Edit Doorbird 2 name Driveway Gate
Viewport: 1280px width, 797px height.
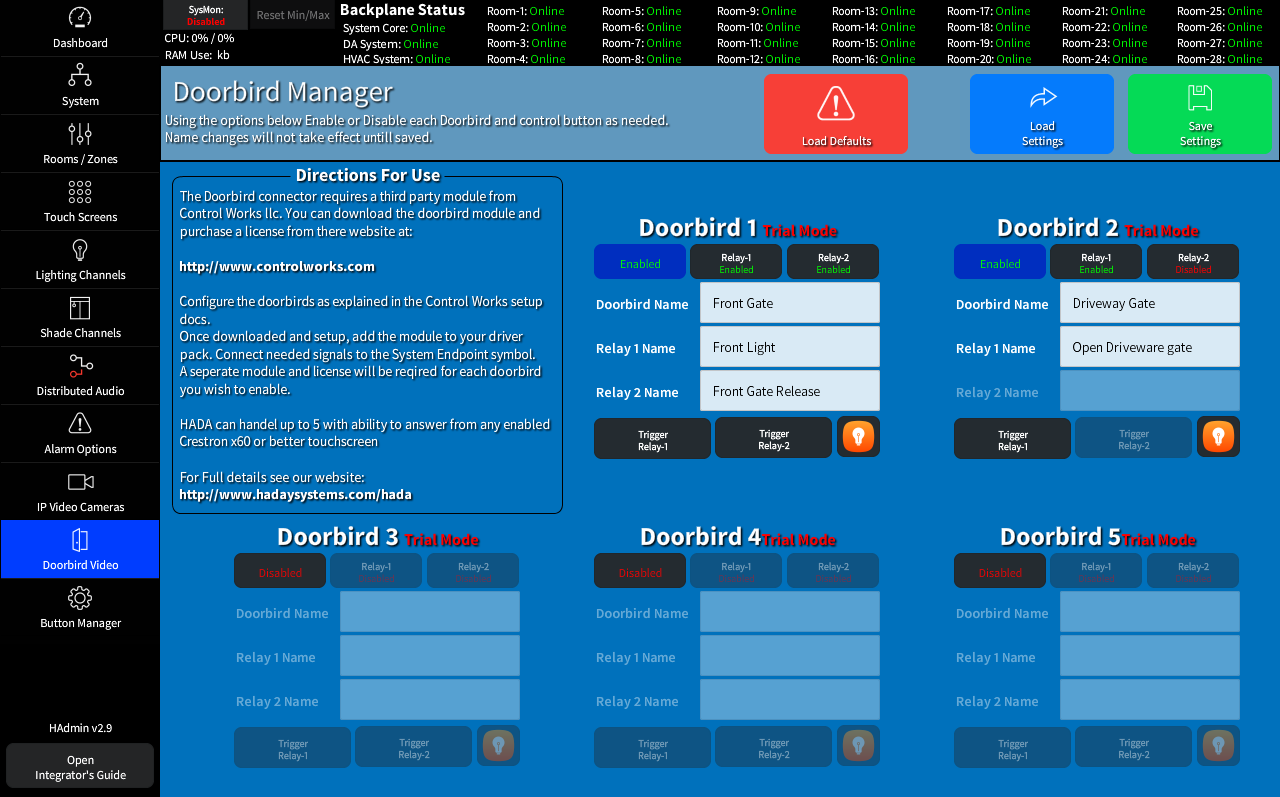pyautogui.click(x=1150, y=302)
